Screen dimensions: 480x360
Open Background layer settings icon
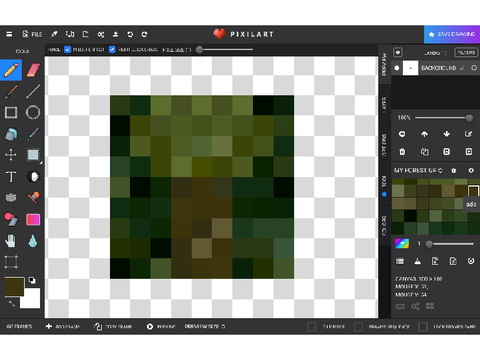pos(474,68)
